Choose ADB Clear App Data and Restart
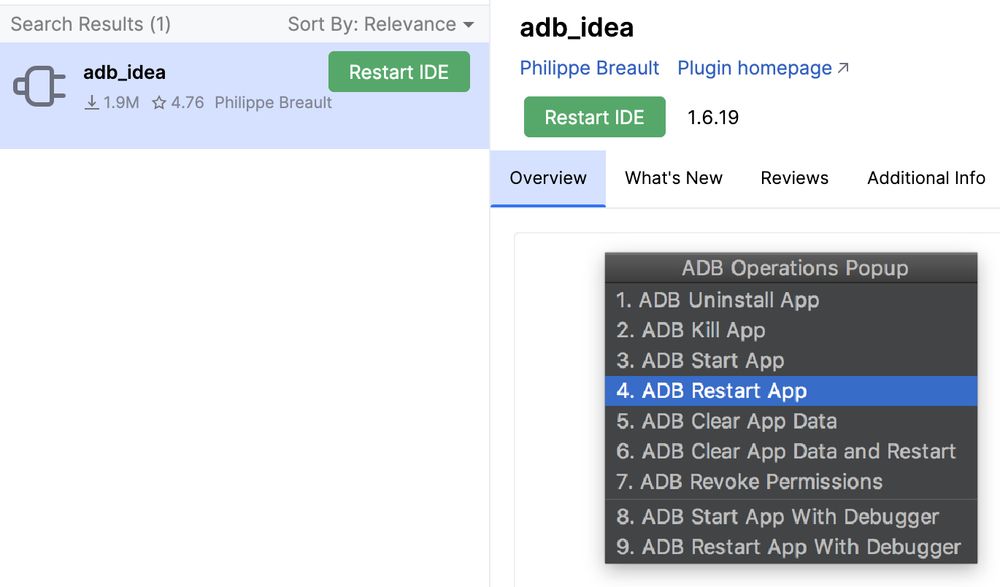The width and height of the screenshot is (1000, 587). 787,451
